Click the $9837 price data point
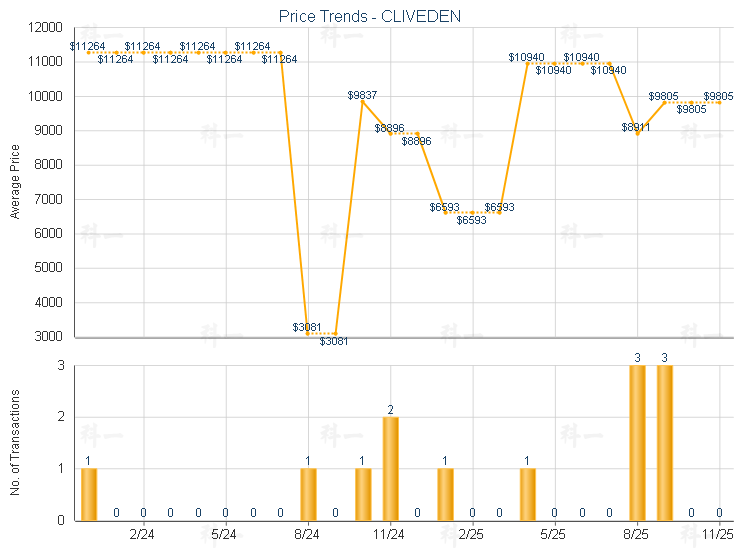This screenshot has width=740, height=550. 363,101
